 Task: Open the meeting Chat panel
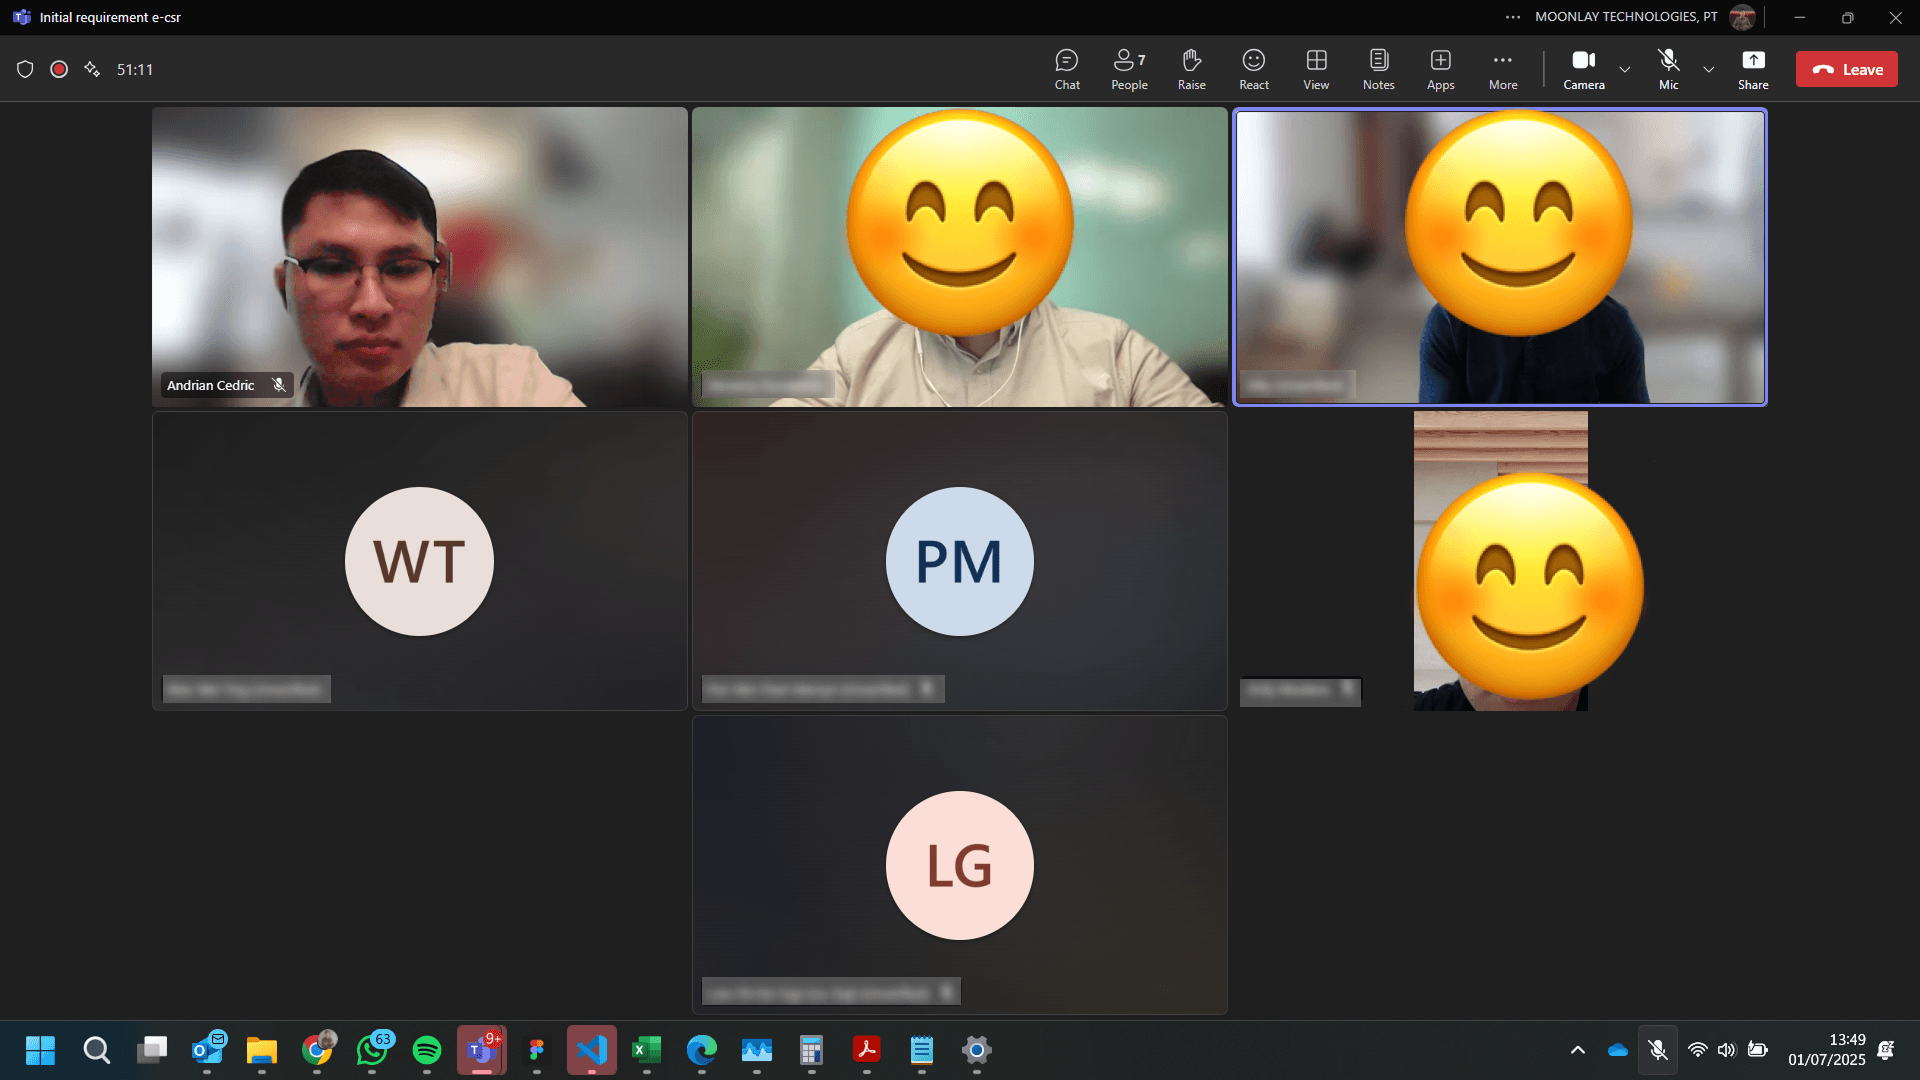[1067, 69]
